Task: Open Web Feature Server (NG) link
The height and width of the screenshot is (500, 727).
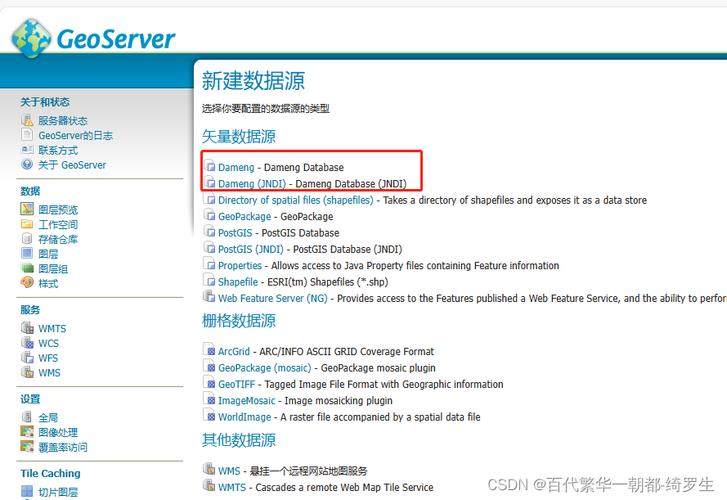Action: pyautogui.click(x=273, y=298)
